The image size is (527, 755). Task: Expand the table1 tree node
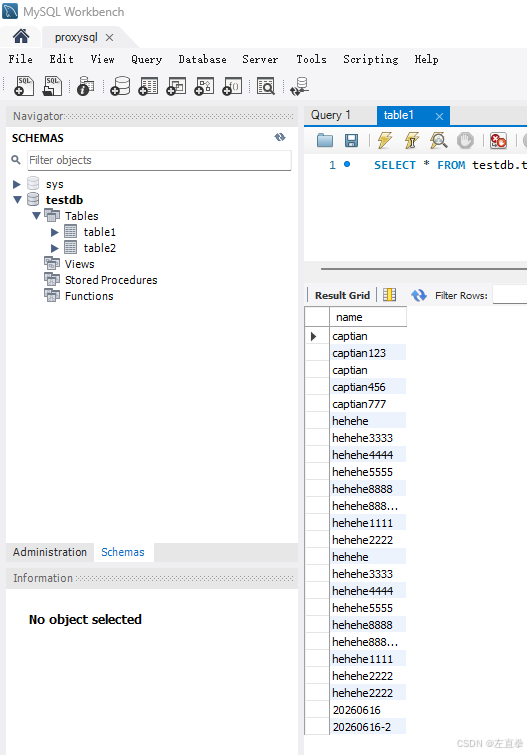(x=54, y=232)
